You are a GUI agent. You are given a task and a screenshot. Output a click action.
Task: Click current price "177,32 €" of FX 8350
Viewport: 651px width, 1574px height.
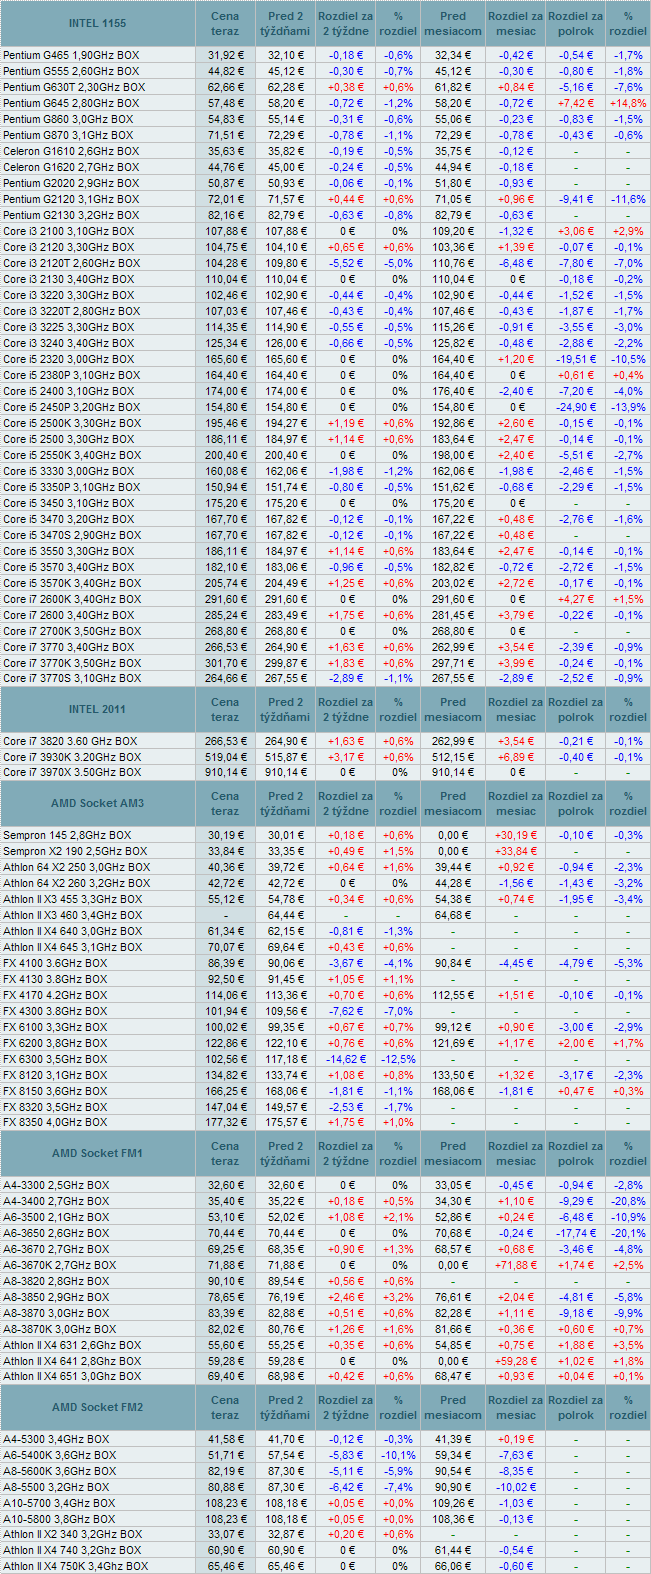pos(225,1123)
